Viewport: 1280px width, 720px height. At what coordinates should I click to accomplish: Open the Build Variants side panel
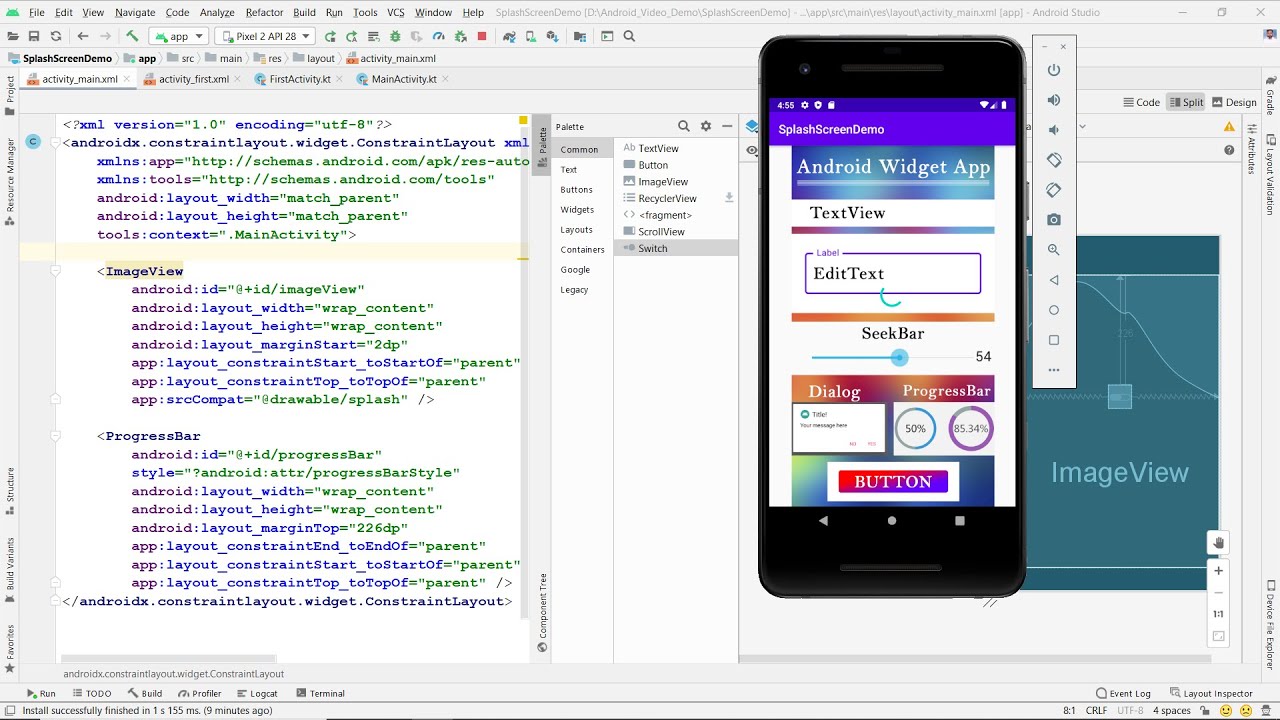point(10,572)
